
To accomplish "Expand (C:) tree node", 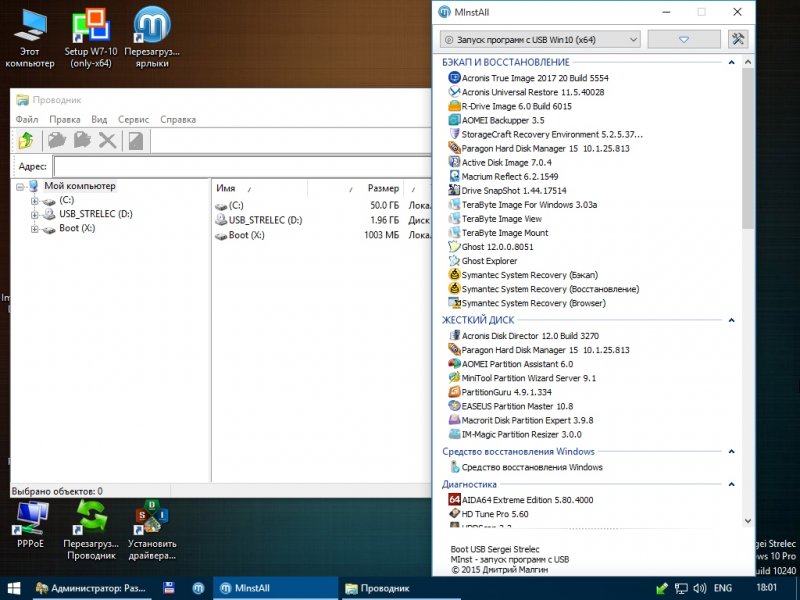I will [x=34, y=201].
